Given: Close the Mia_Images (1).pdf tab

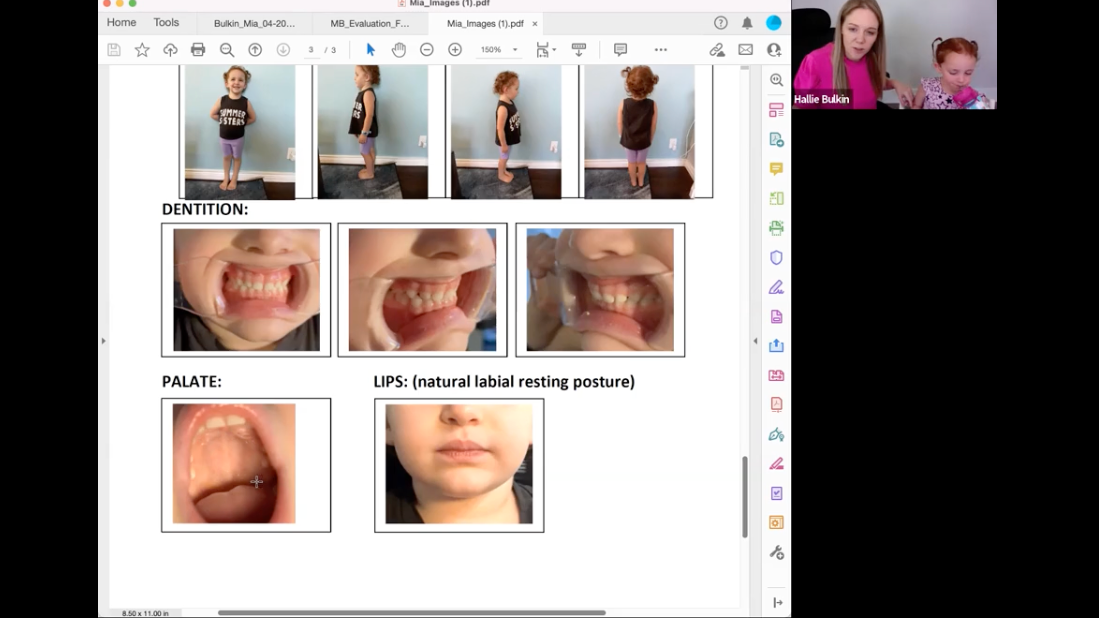Looking at the screenshot, I should [x=535, y=23].
